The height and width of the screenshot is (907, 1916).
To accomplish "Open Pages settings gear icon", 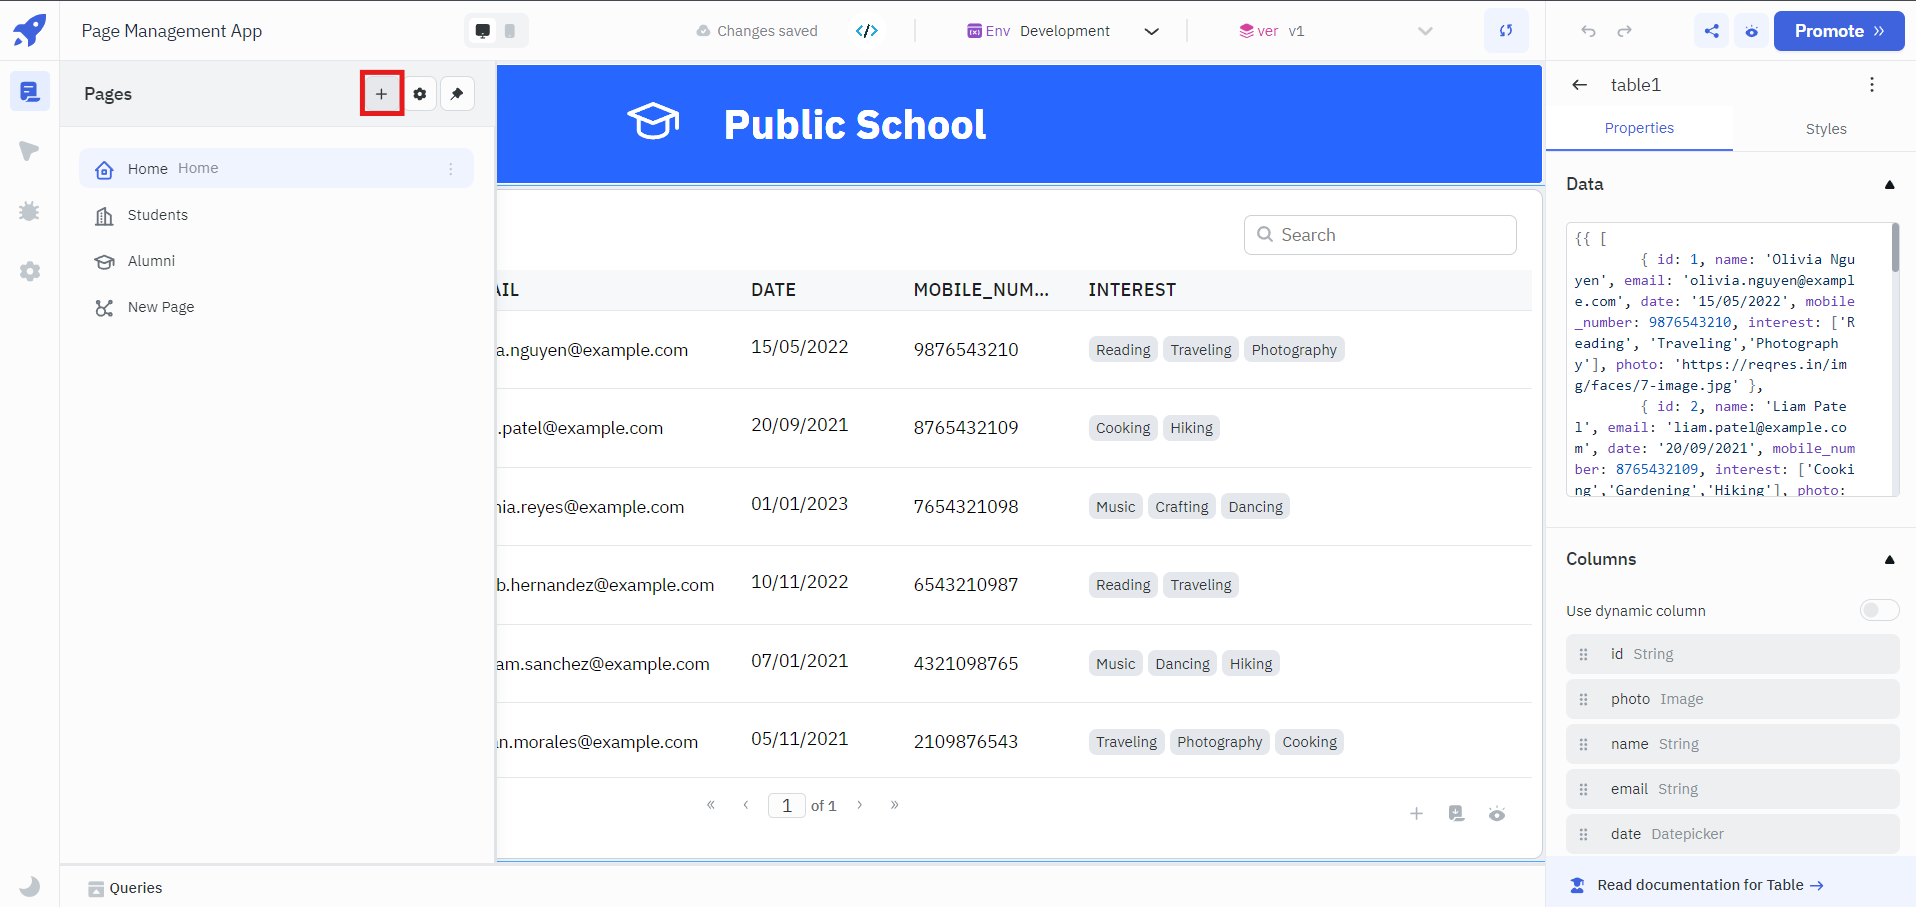I will (420, 94).
